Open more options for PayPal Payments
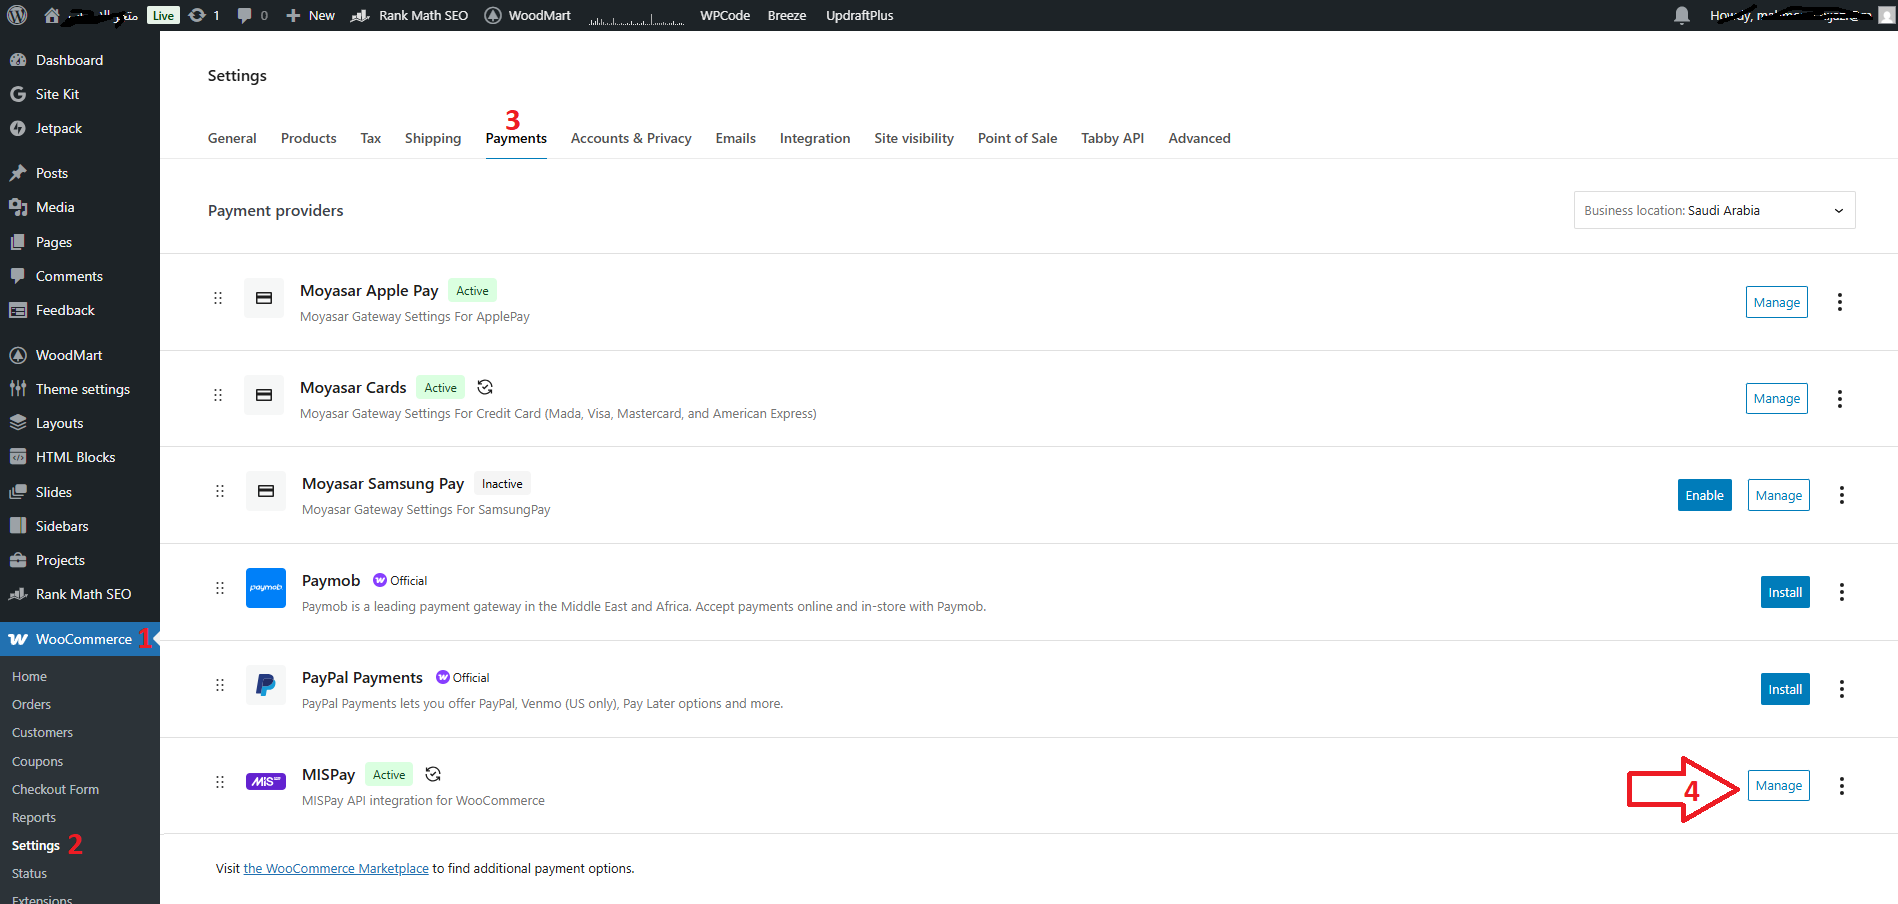Viewport: 1898px width, 904px height. click(x=1842, y=689)
